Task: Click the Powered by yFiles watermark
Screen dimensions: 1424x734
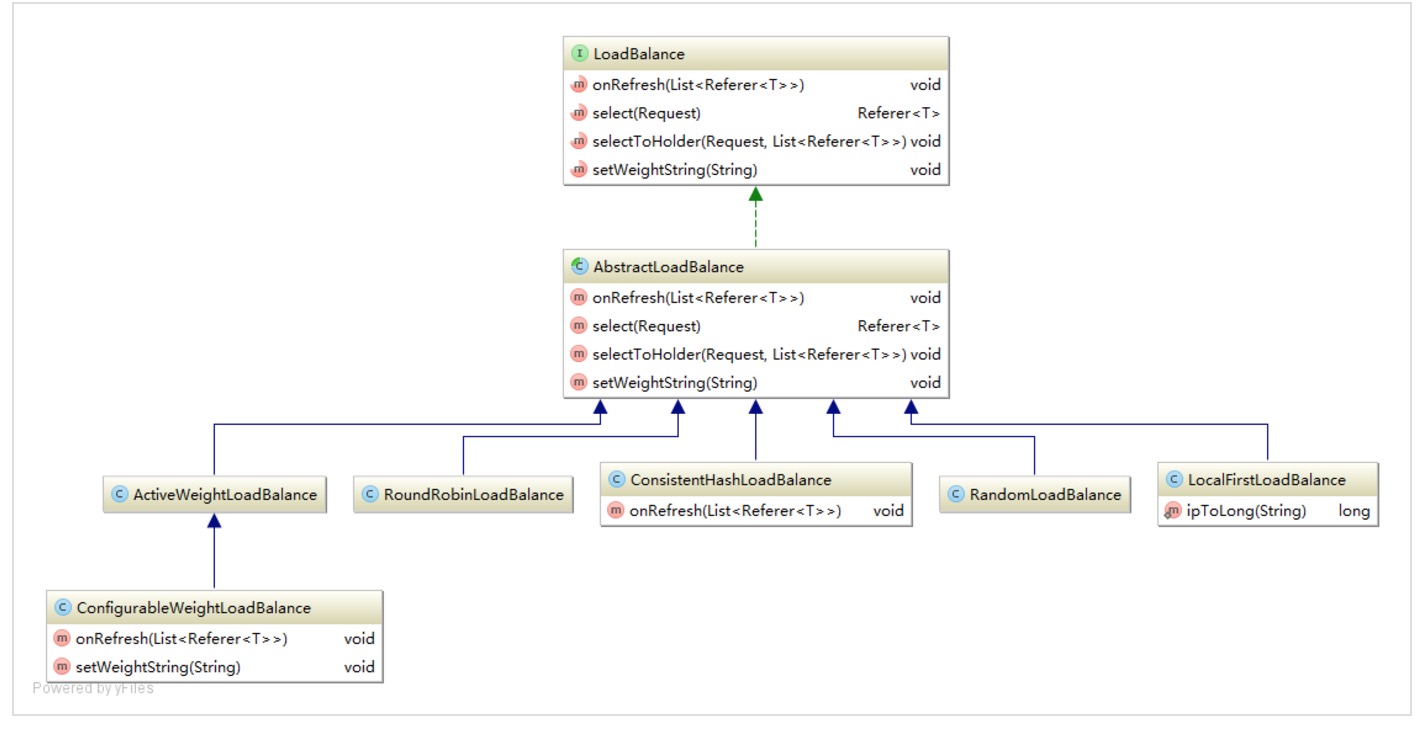Action: point(93,688)
